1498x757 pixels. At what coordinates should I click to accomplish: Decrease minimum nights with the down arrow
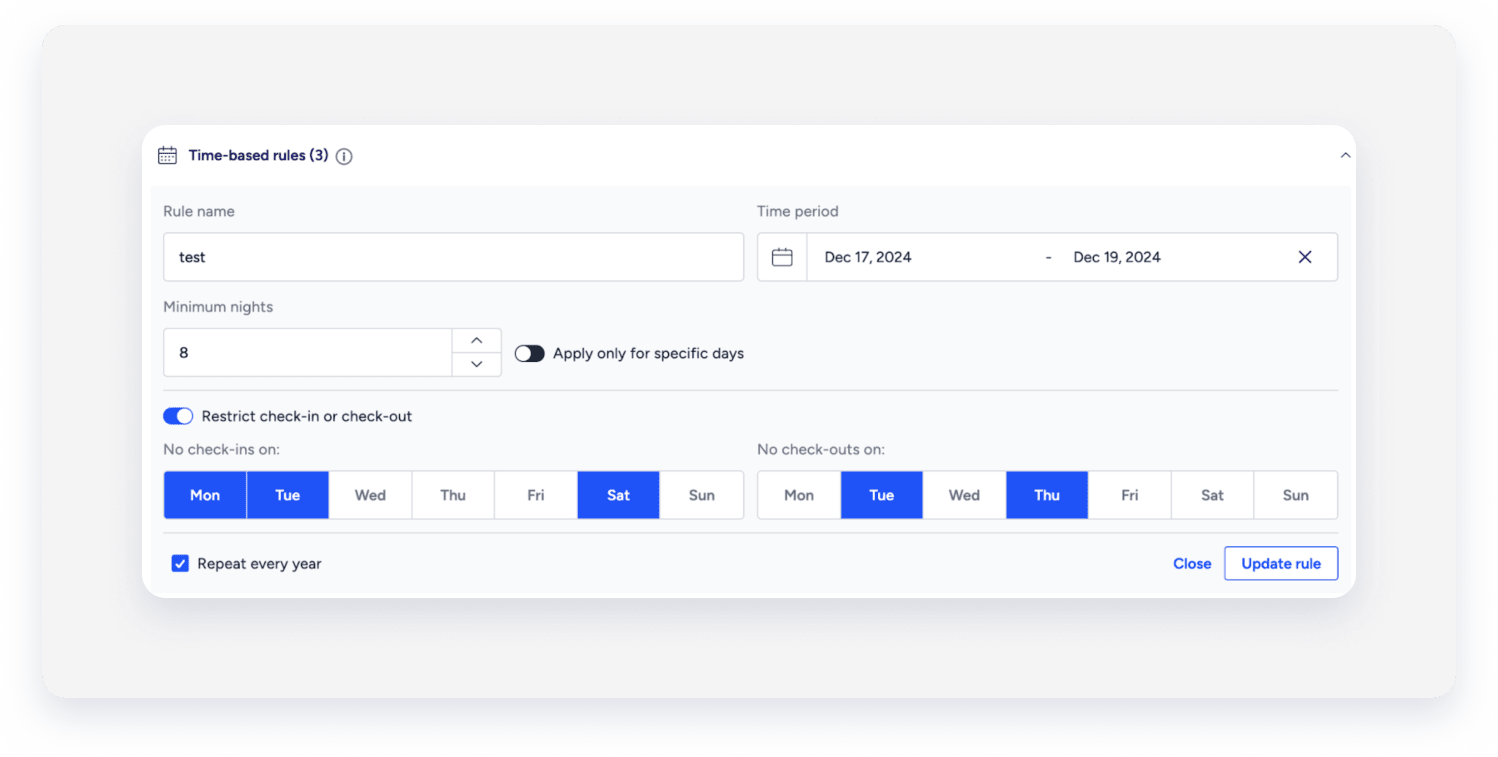tap(477, 364)
